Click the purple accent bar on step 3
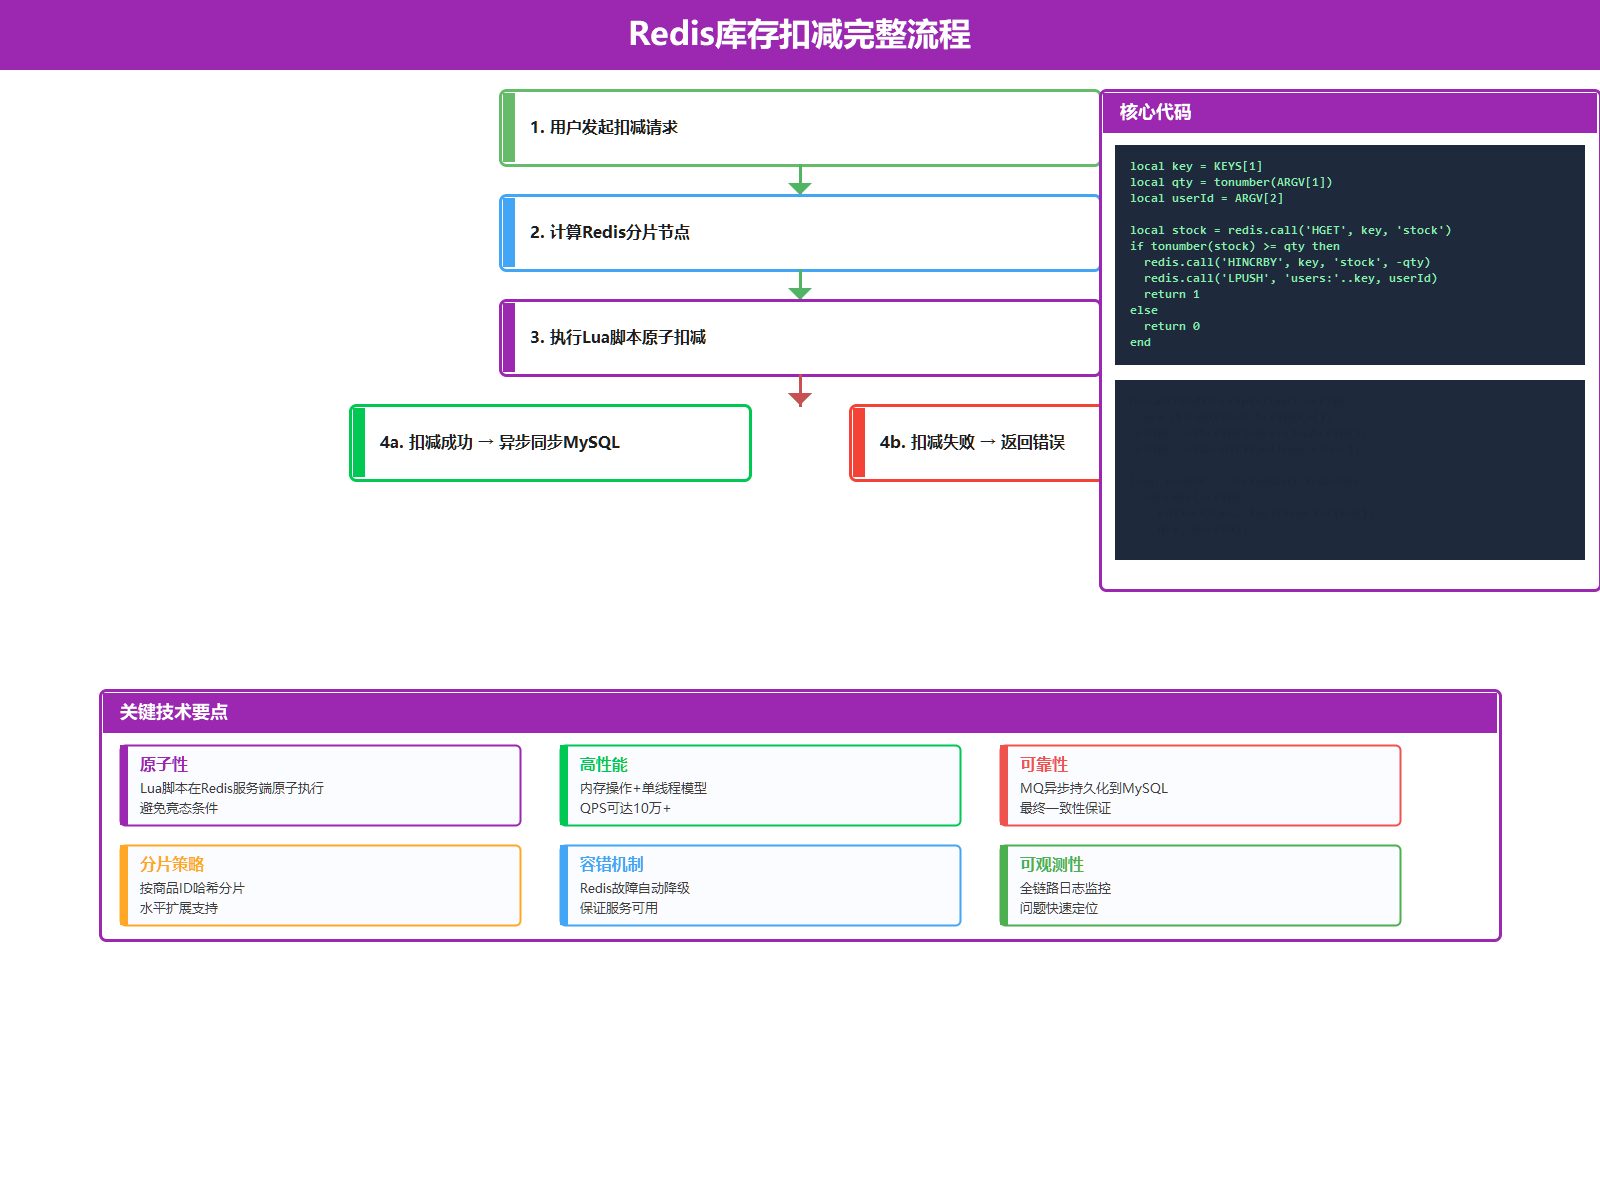This screenshot has width=1600, height=1200. 509,338
